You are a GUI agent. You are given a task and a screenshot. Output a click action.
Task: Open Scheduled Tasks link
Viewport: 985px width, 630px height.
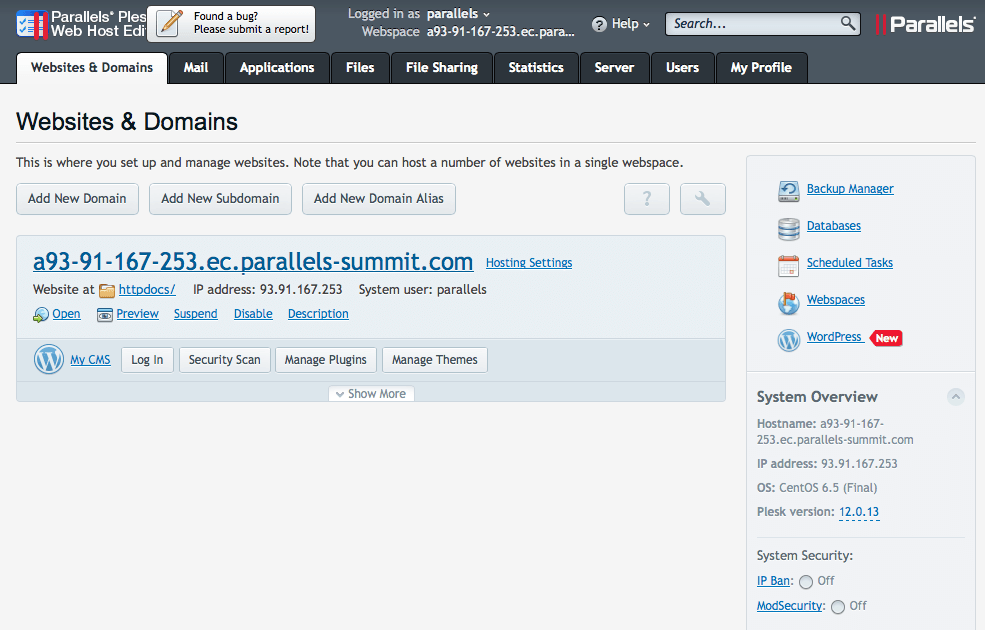click(849, 263)
